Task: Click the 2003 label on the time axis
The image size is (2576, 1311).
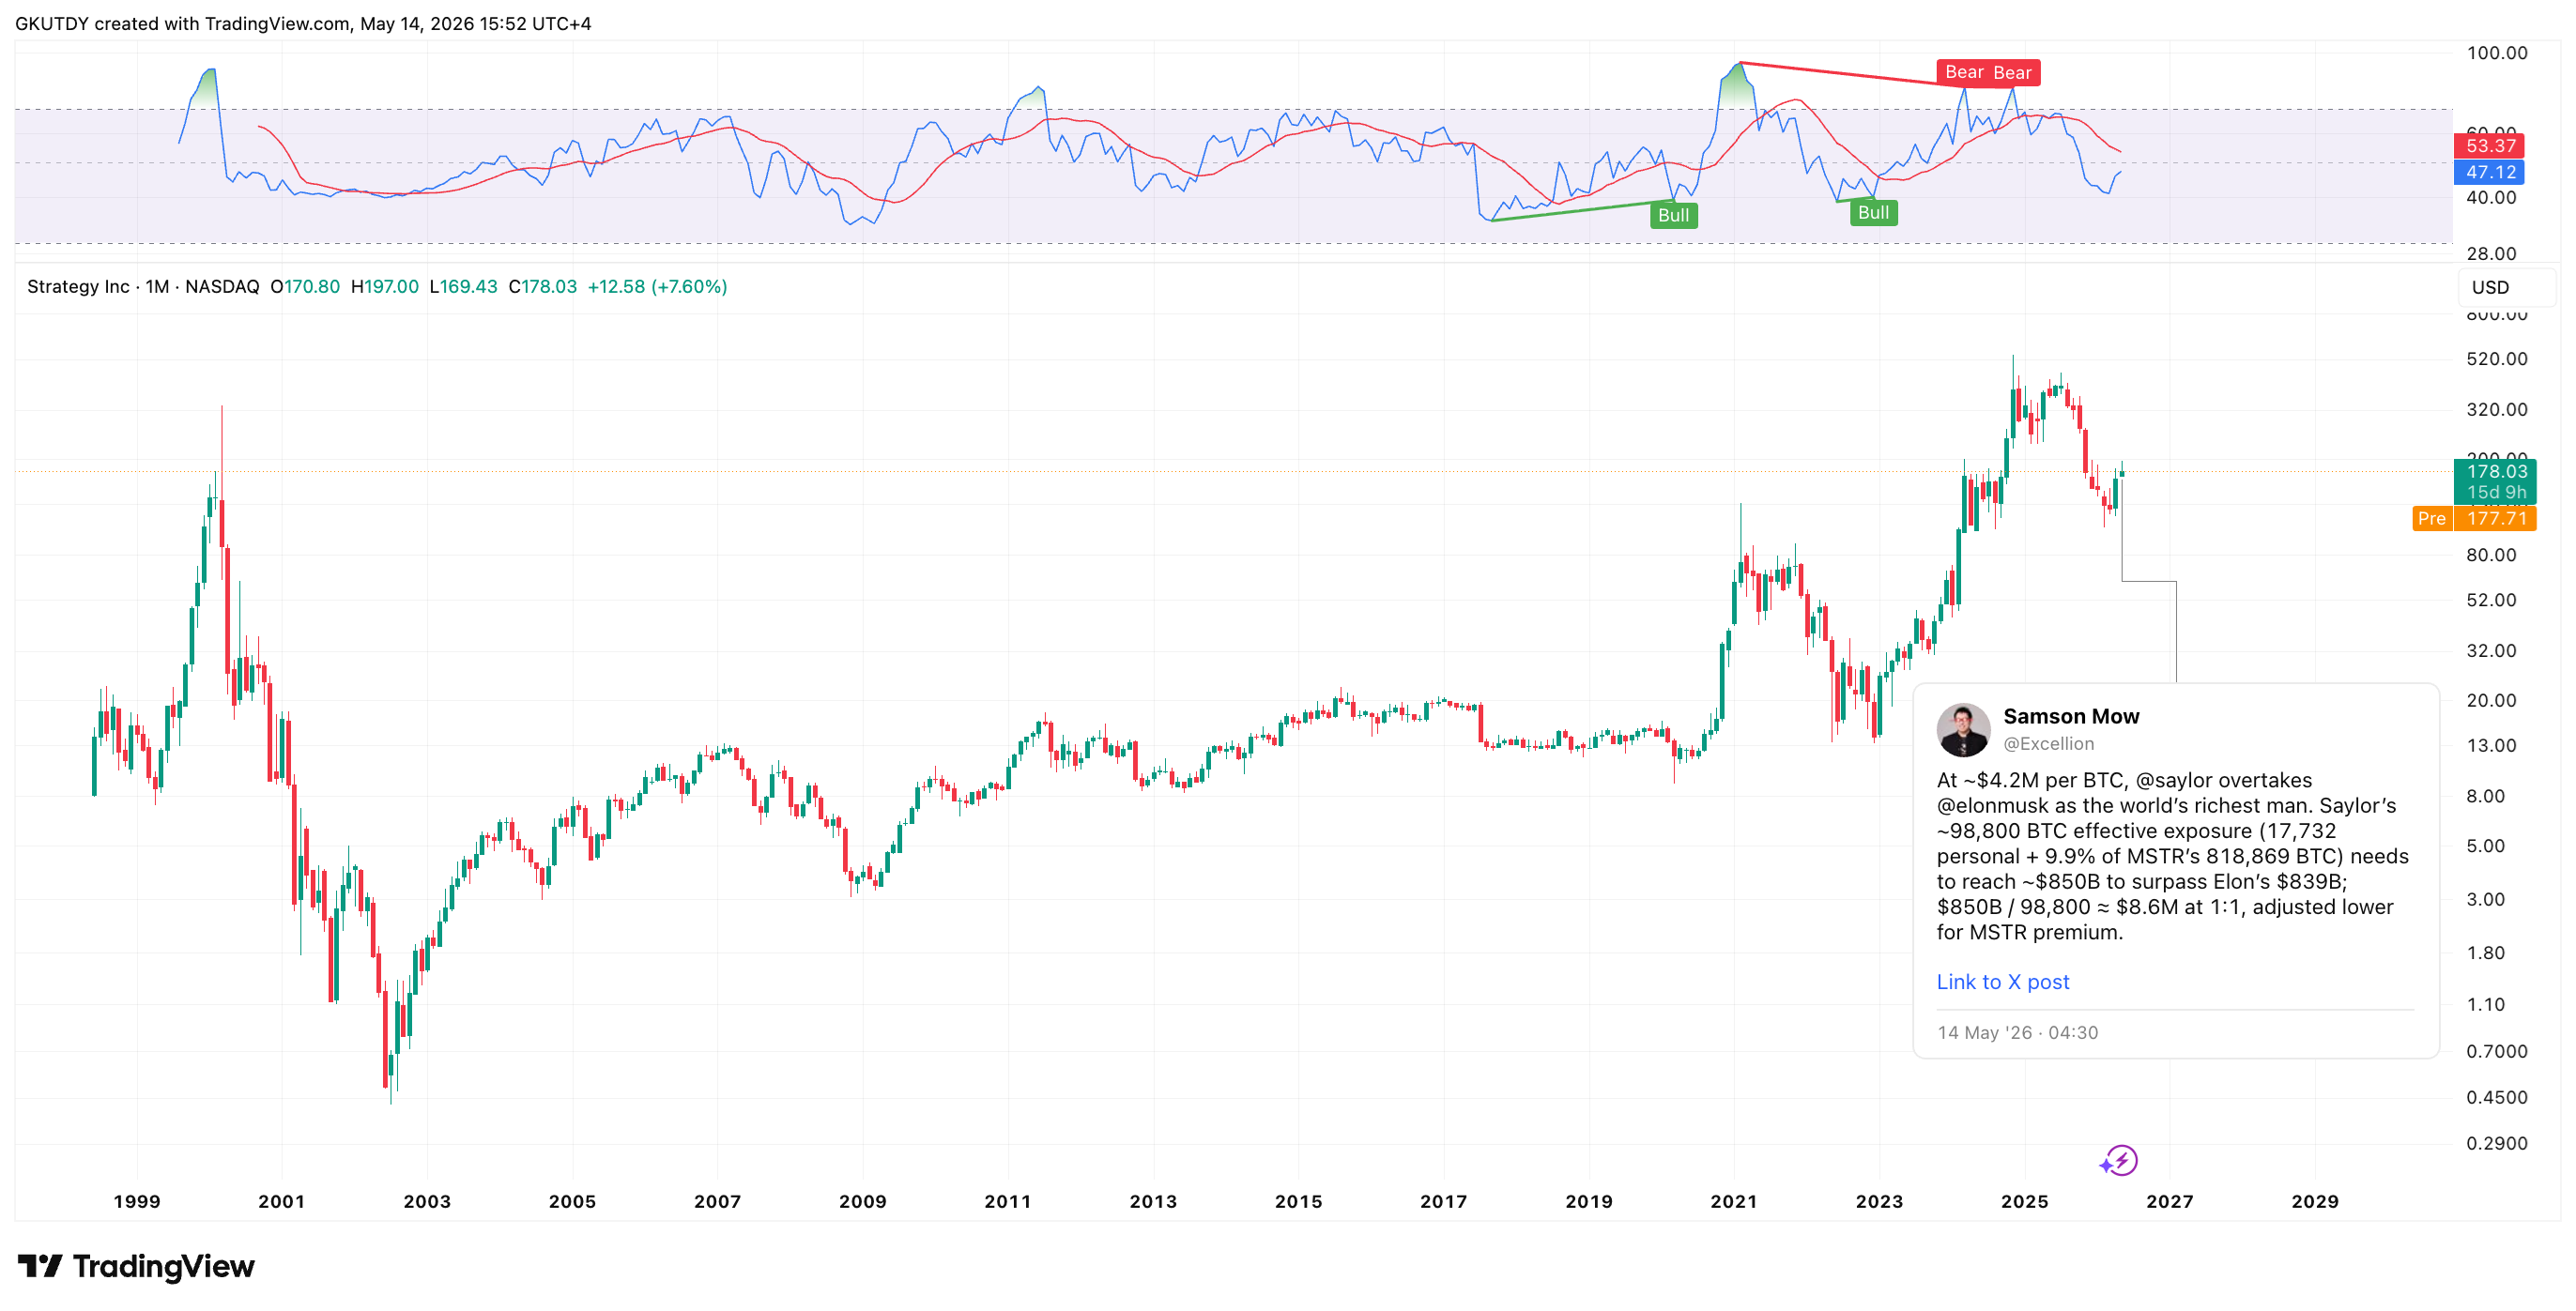Action: click(x=427, y=1201)
